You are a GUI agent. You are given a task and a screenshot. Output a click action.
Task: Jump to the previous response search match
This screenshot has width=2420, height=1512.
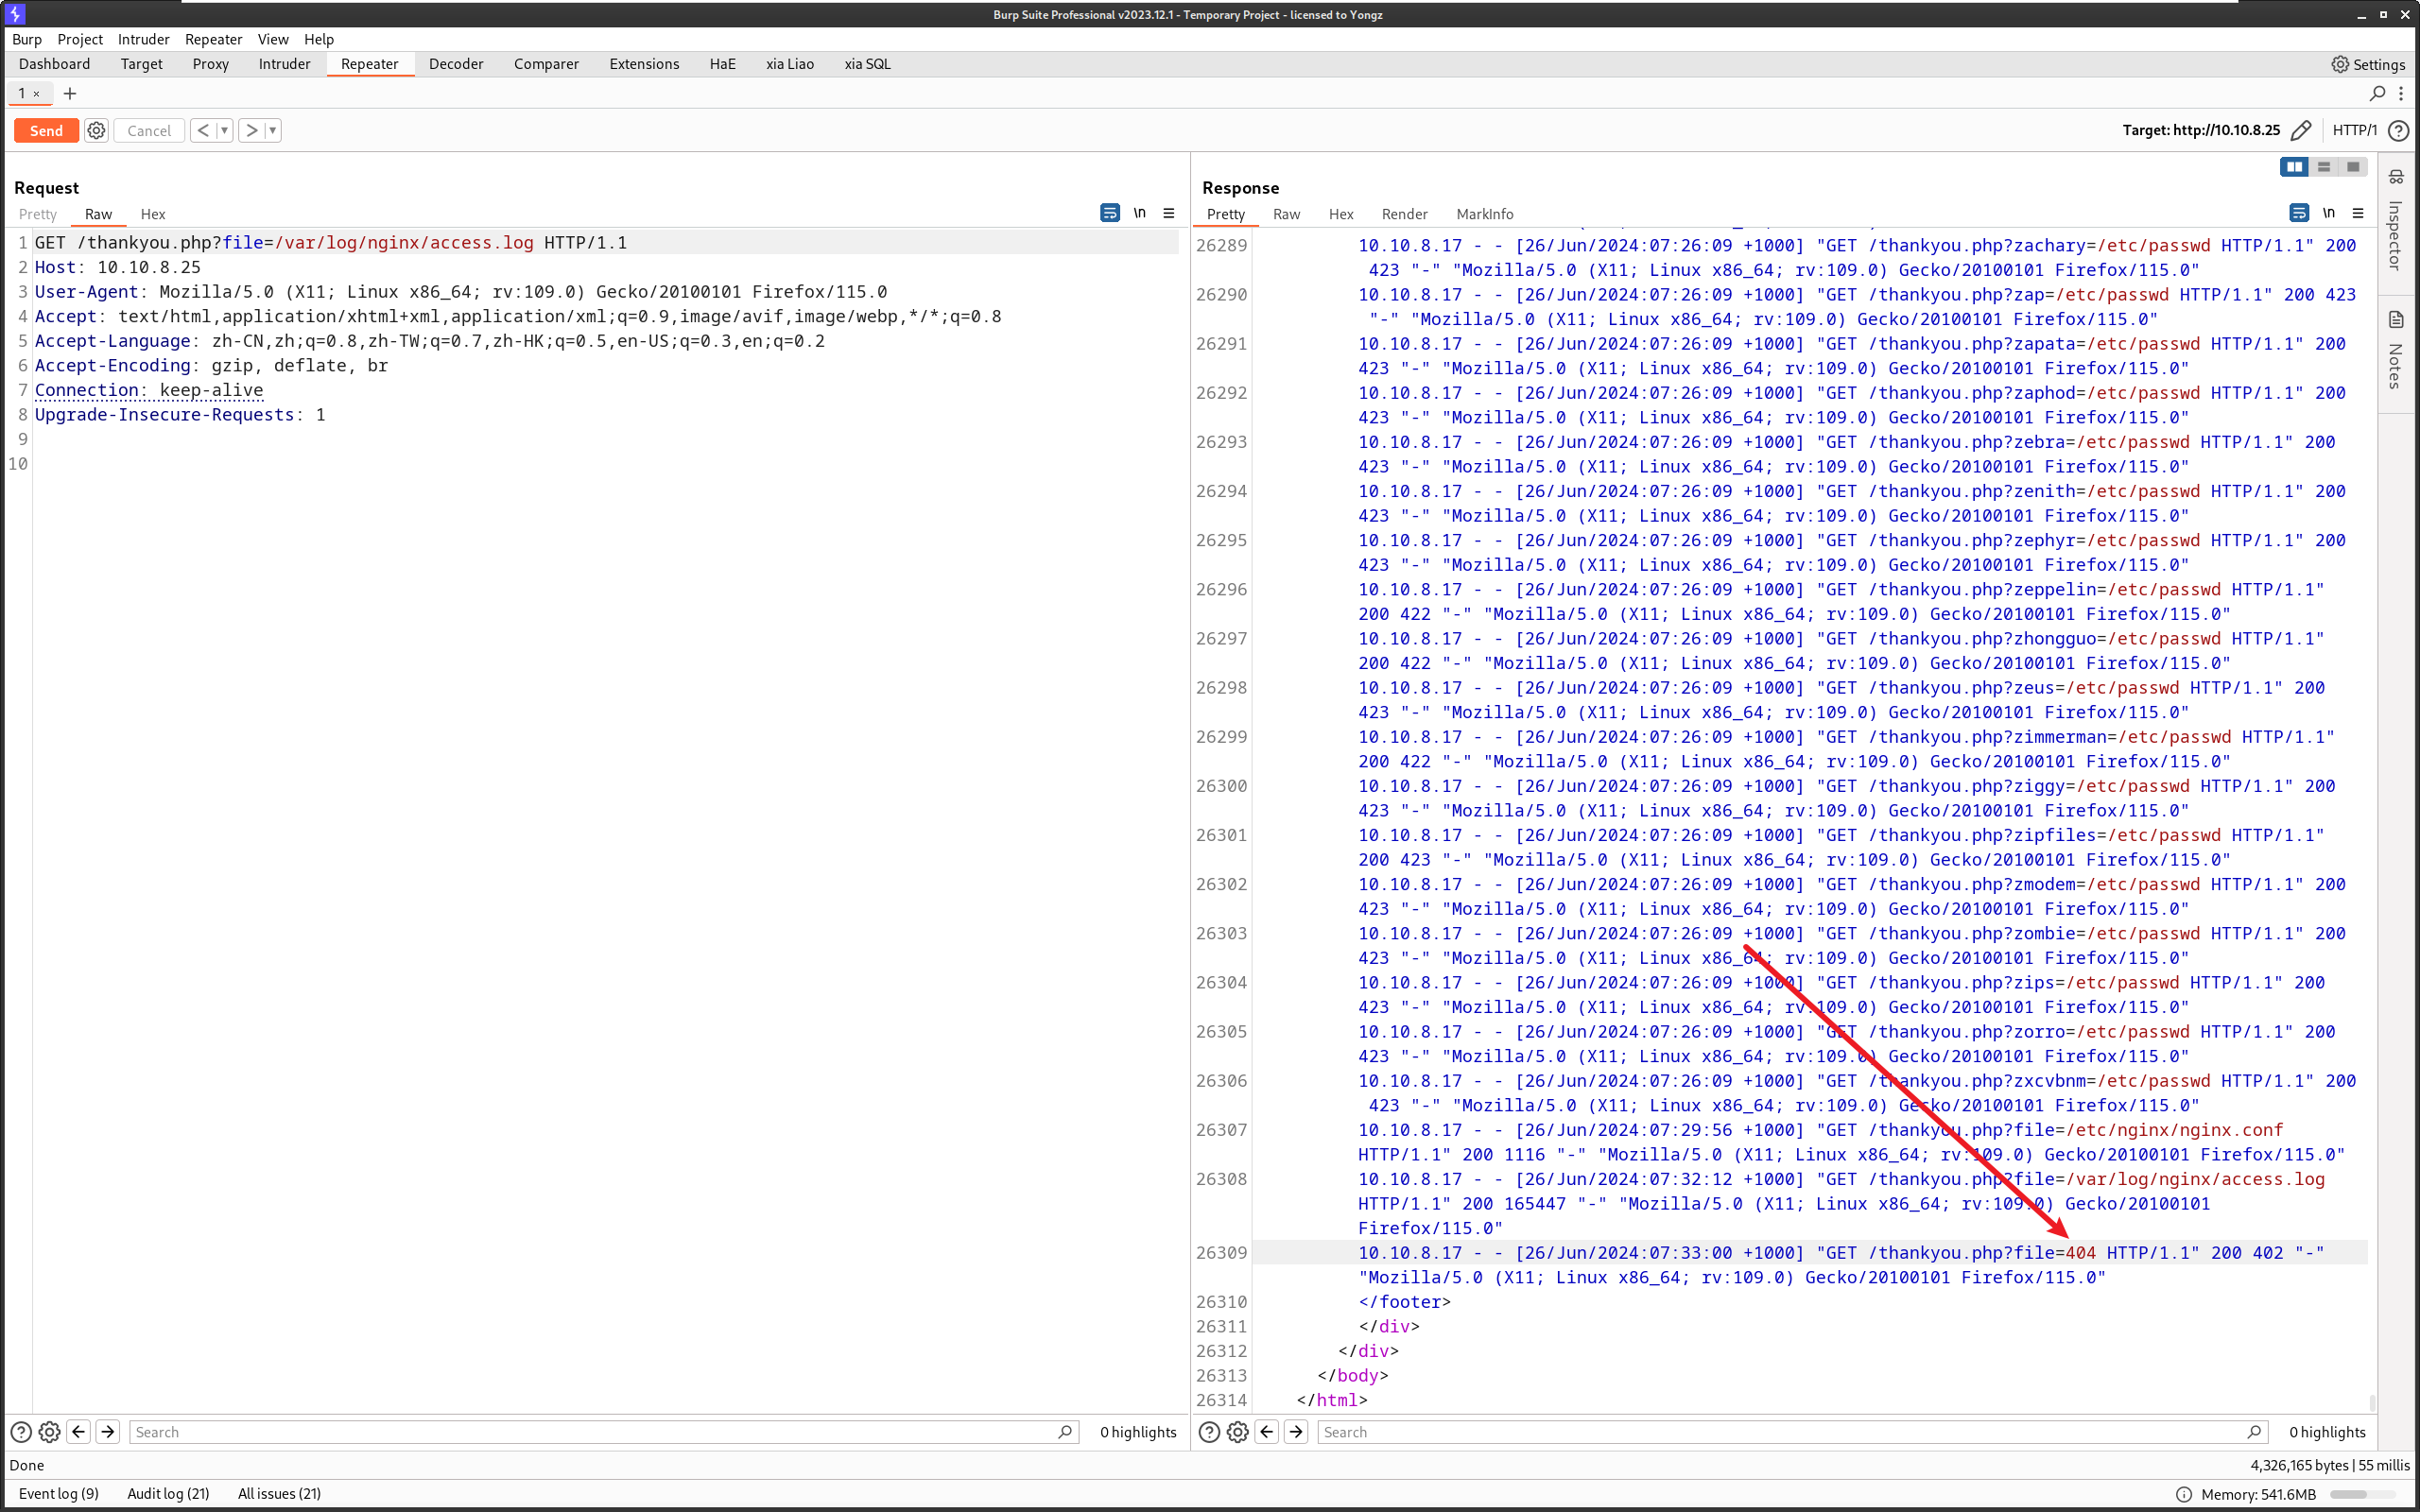[x=1267, y=1432]
